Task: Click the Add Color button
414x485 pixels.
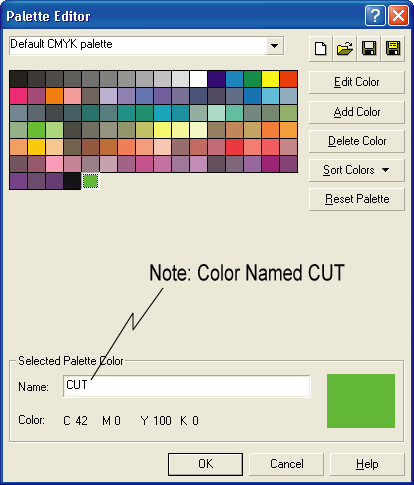Action: click(x=357, y=112)
